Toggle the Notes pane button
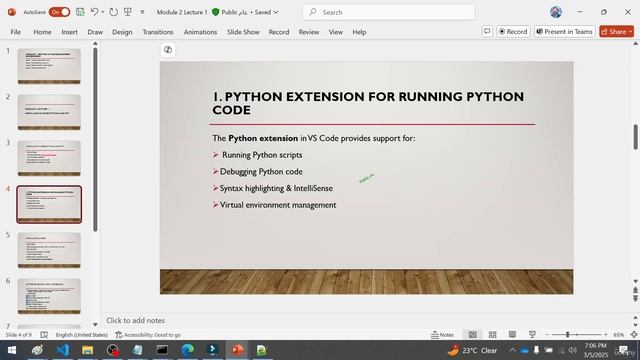The image size is (640, 360). click(442, 335)
